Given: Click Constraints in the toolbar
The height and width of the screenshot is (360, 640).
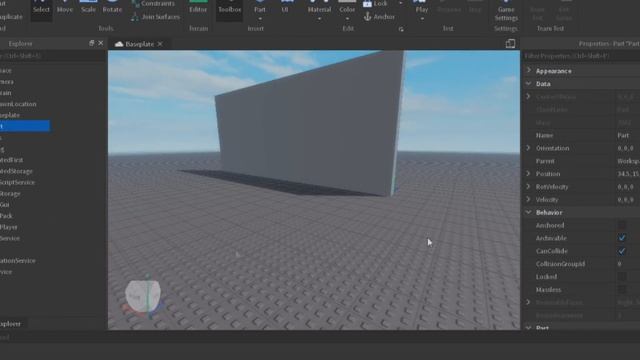Looking at the screenshot, I should coord(153,4).
